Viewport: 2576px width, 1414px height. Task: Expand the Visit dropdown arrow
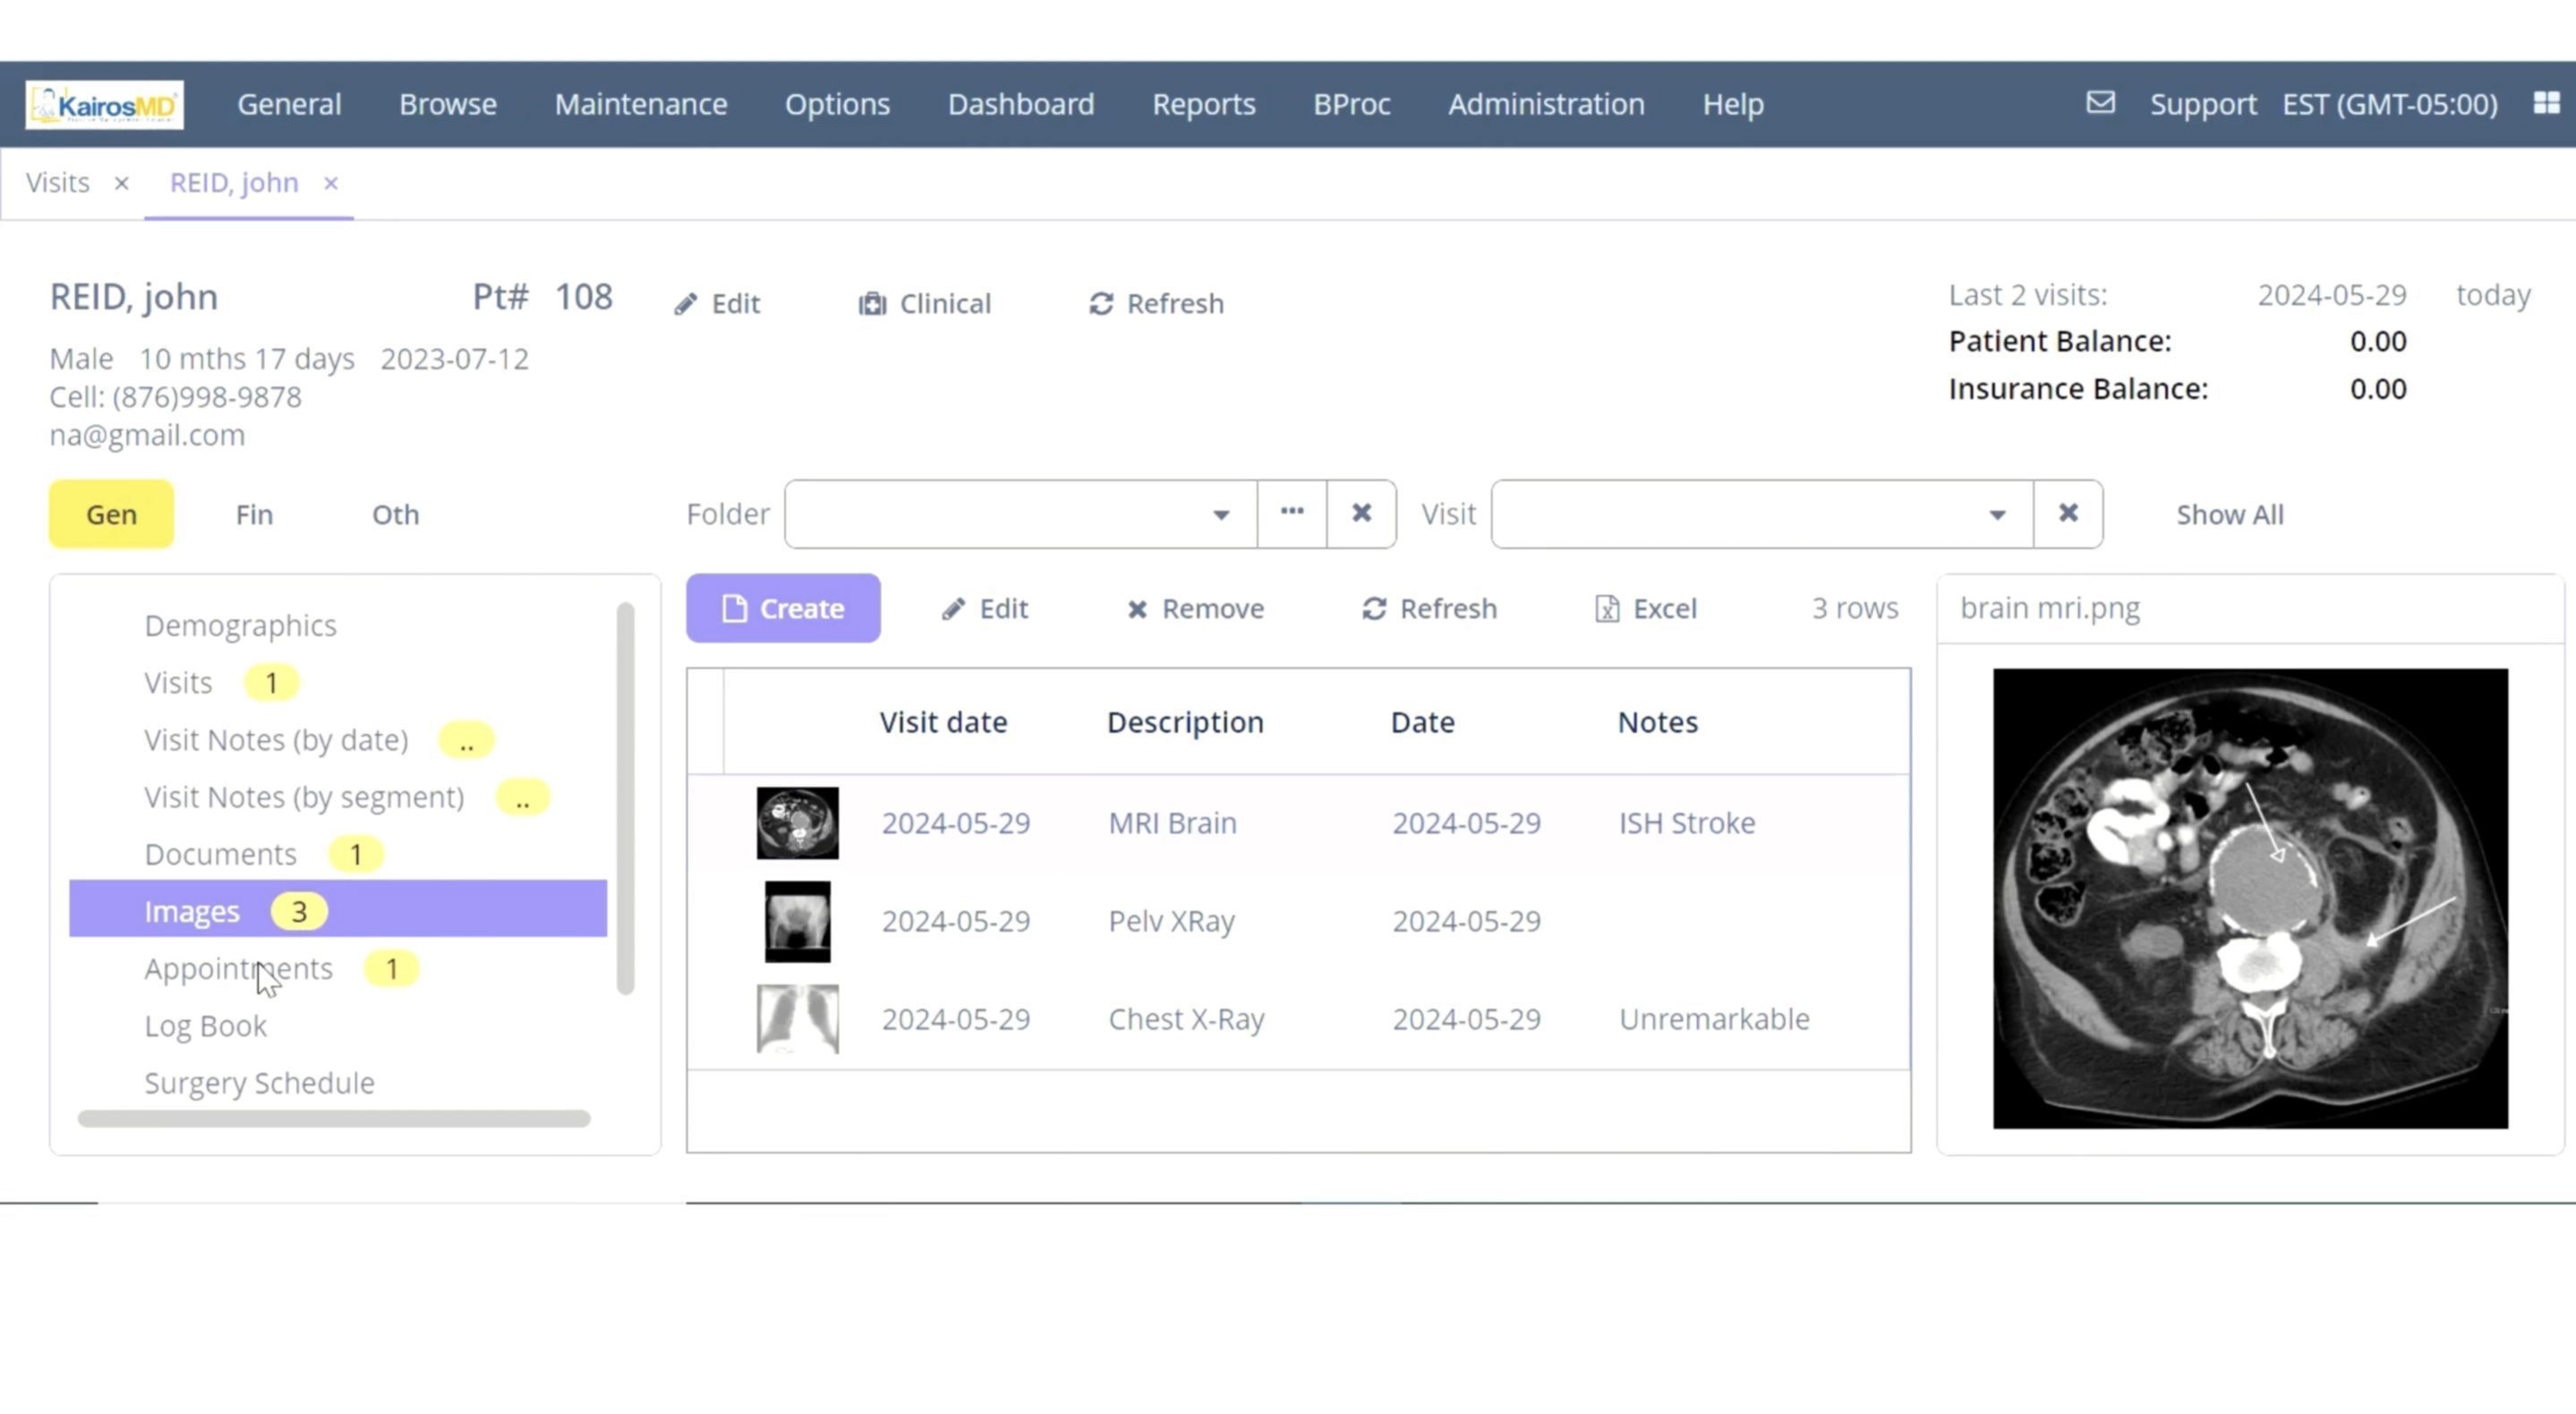click(x=1997, y=514)
